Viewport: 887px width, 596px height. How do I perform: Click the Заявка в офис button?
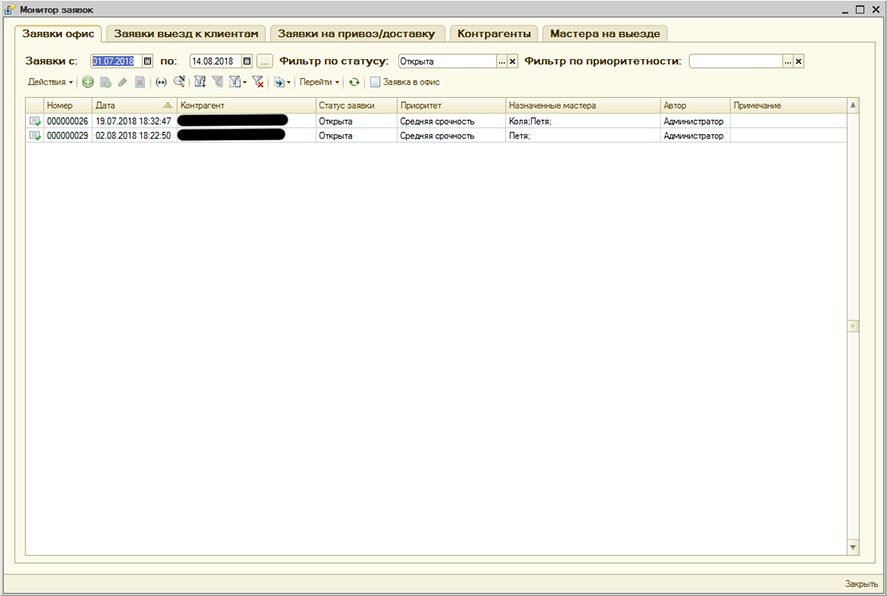[x=404, y=82]
